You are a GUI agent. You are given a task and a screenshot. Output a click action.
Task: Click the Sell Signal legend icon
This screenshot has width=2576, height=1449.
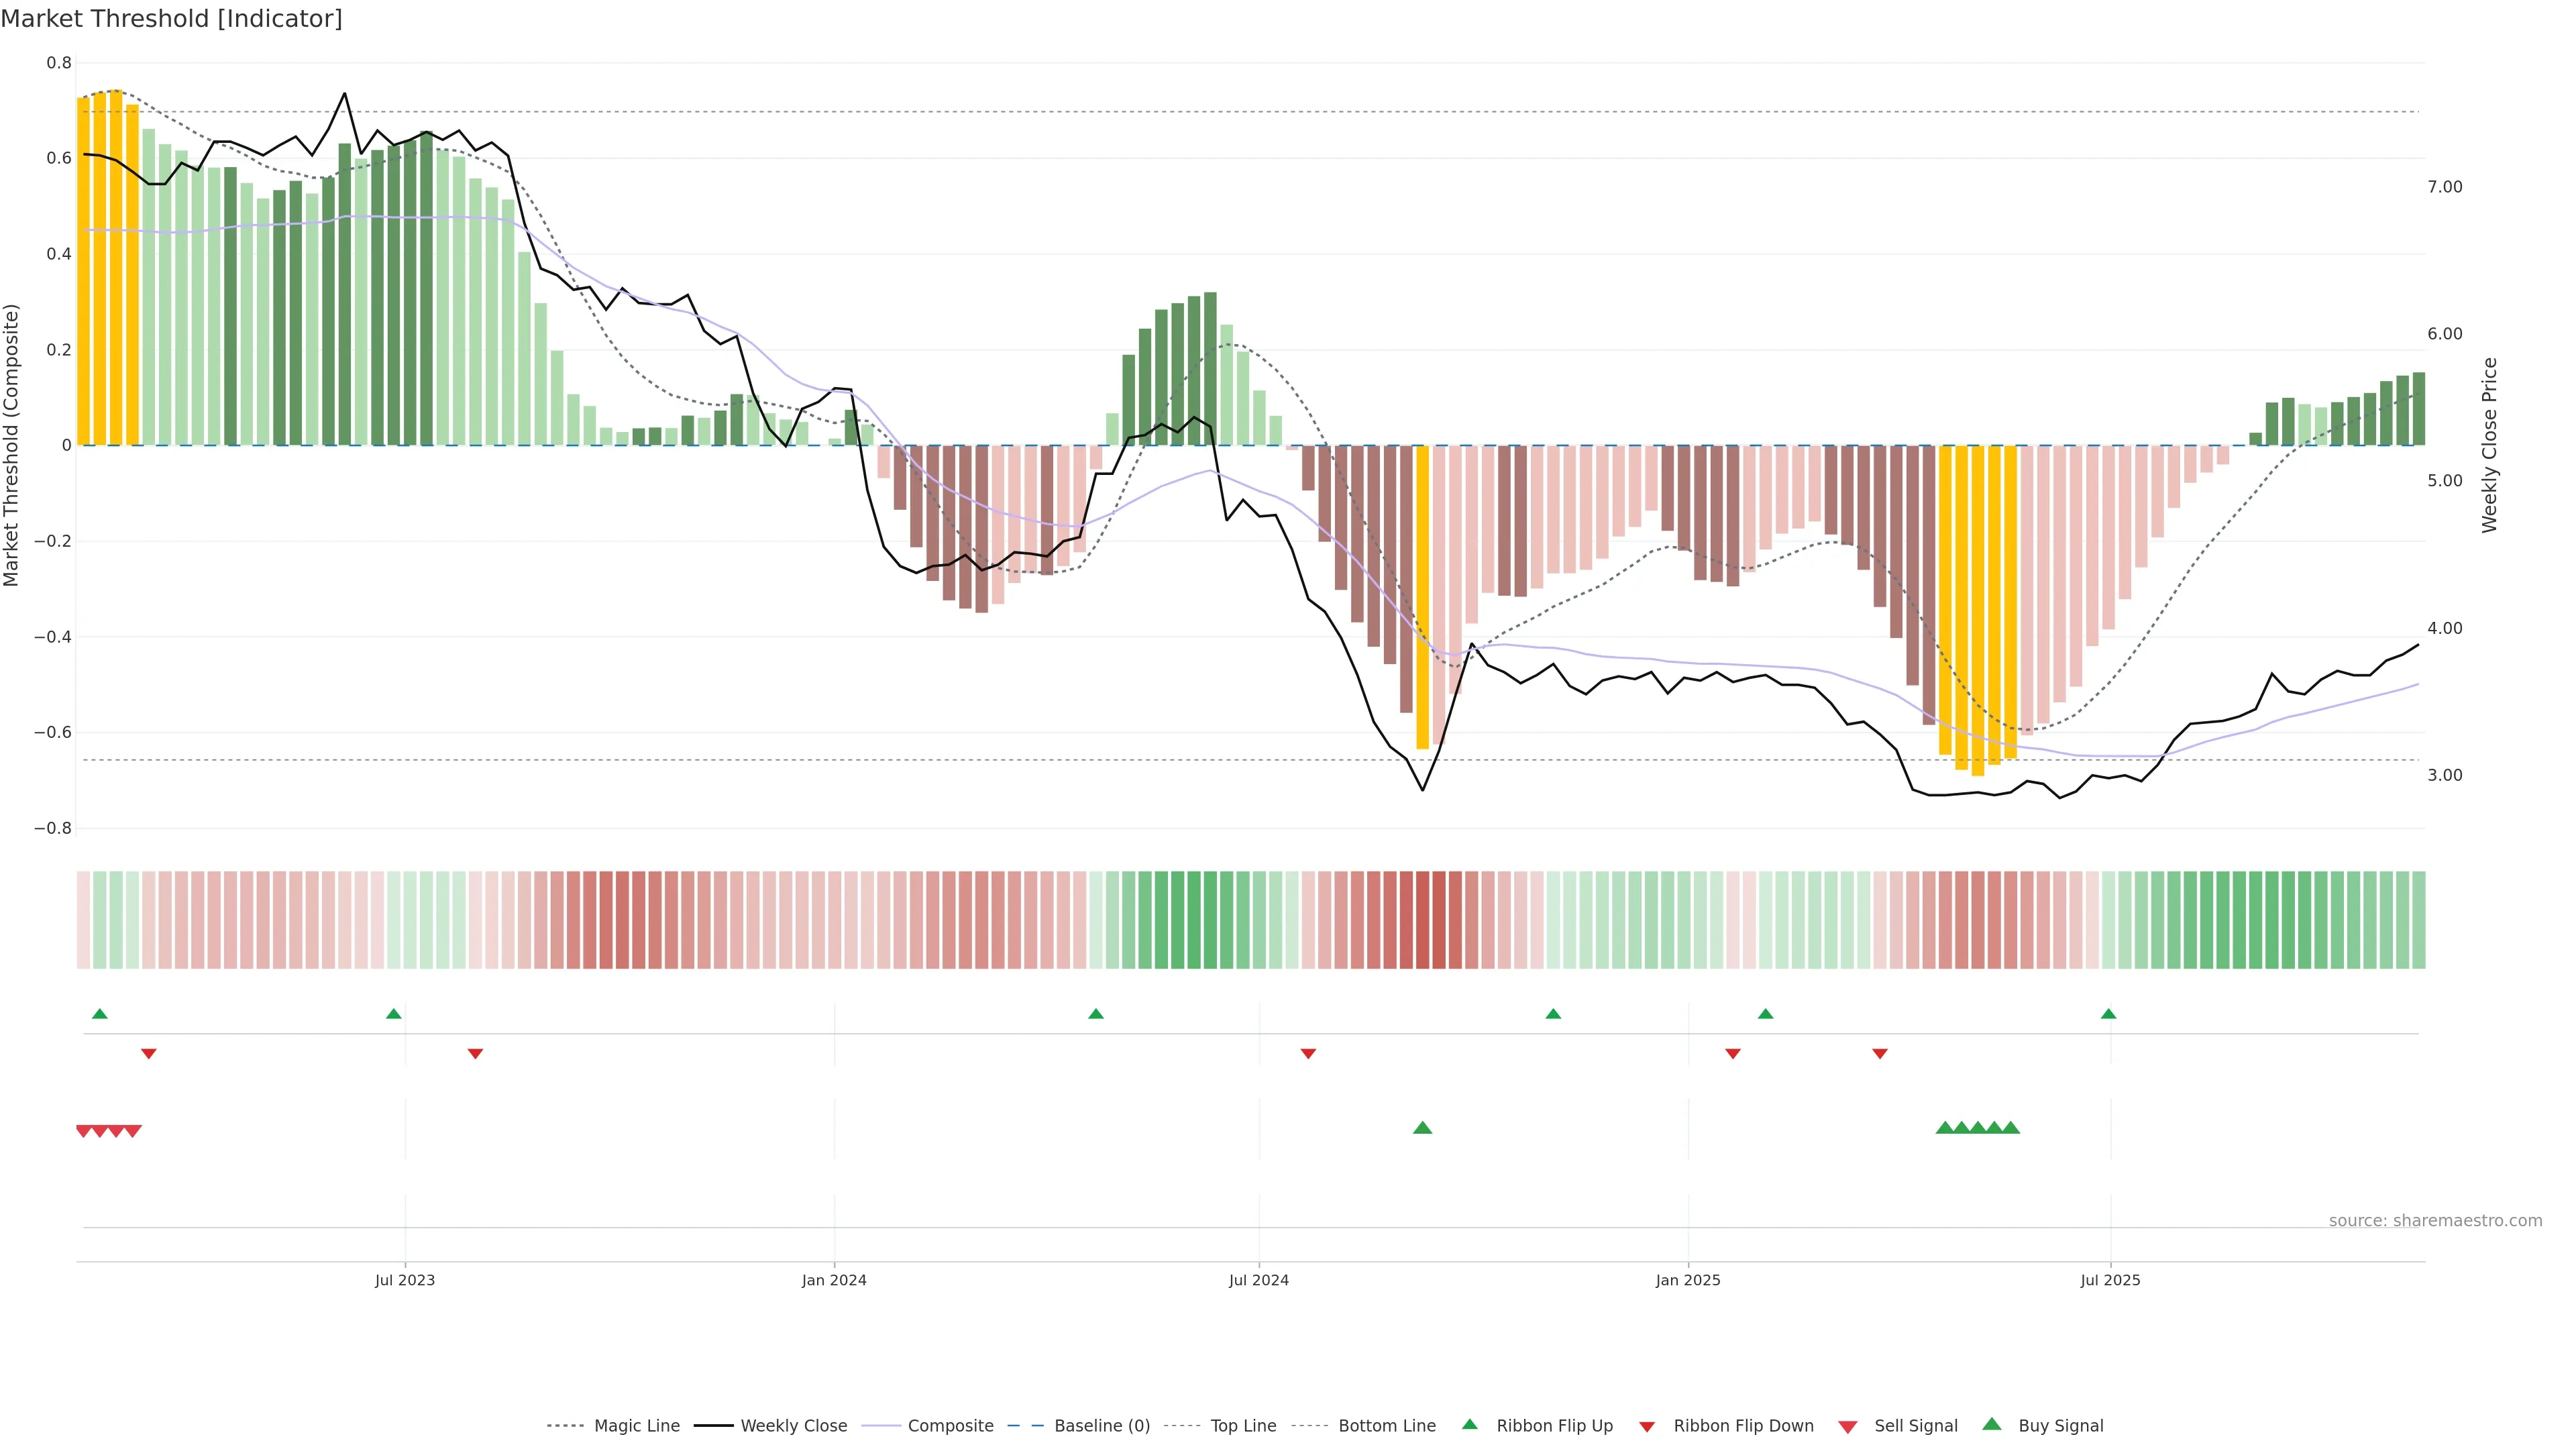pyautogui.click(x=1847, y=1427)
